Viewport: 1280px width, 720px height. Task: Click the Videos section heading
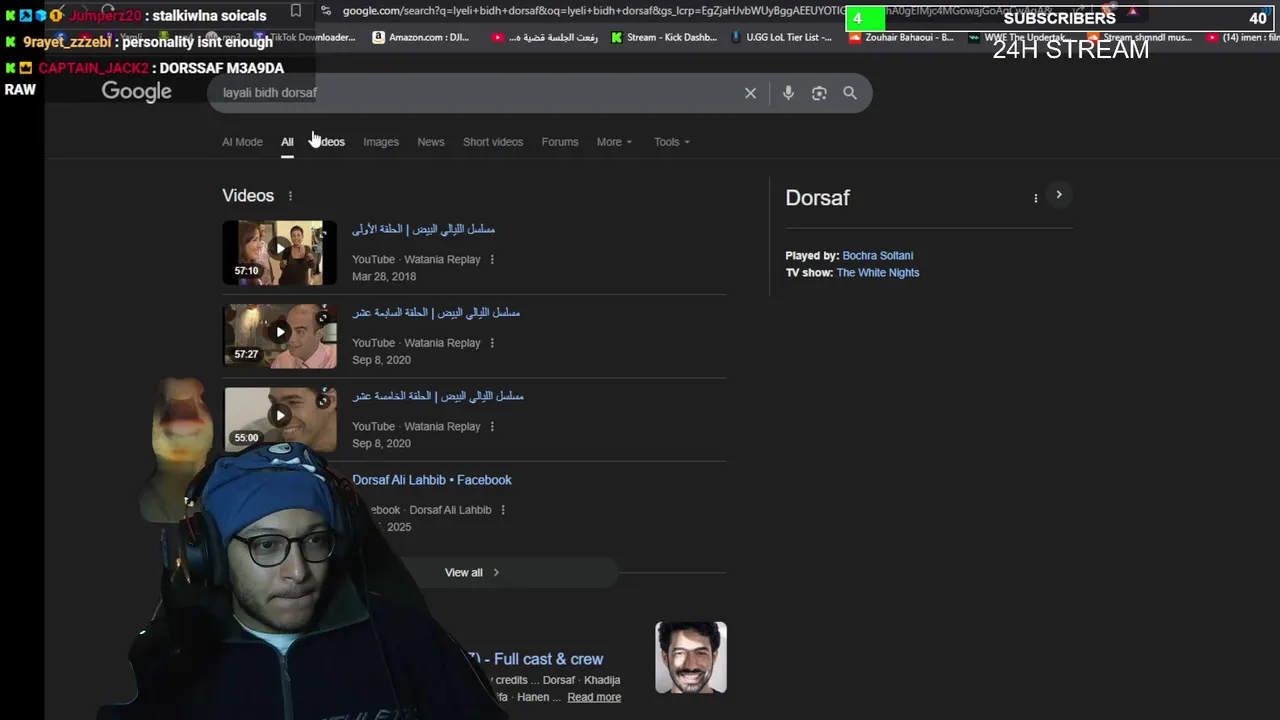(x=248, y=196)
